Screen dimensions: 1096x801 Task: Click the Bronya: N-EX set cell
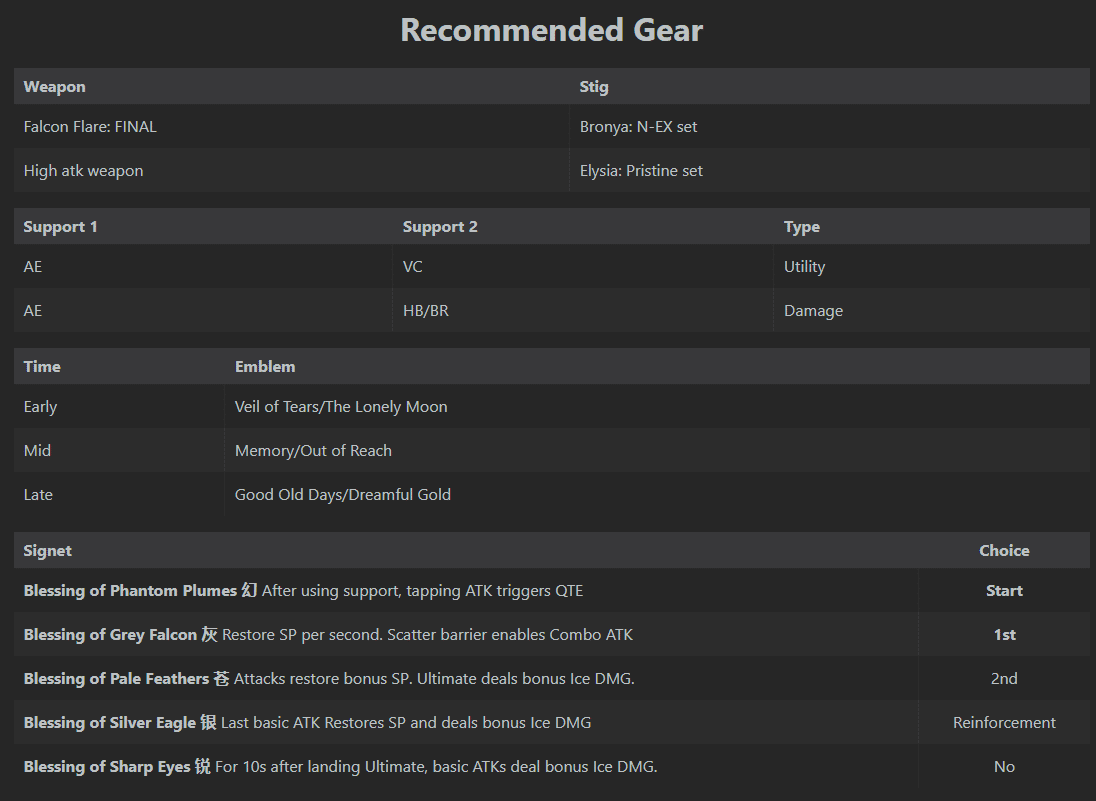[x=638, y=127]
